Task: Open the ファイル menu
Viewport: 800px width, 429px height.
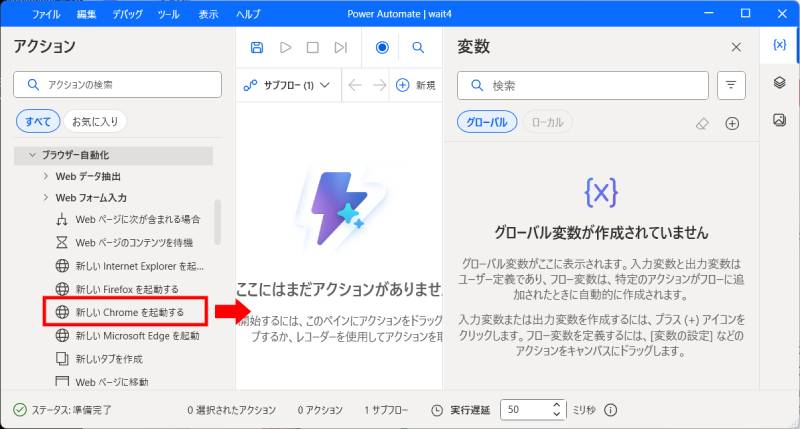Action: tap(46, 14)
